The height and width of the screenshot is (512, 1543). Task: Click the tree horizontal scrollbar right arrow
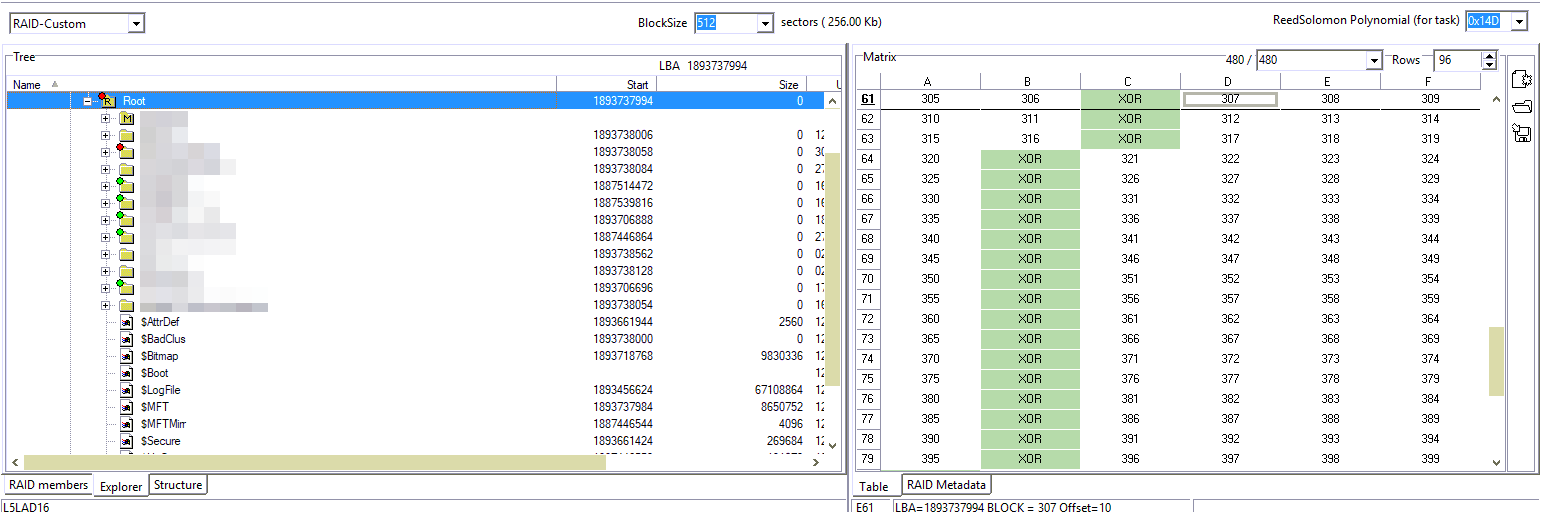(x=816, y=462)
